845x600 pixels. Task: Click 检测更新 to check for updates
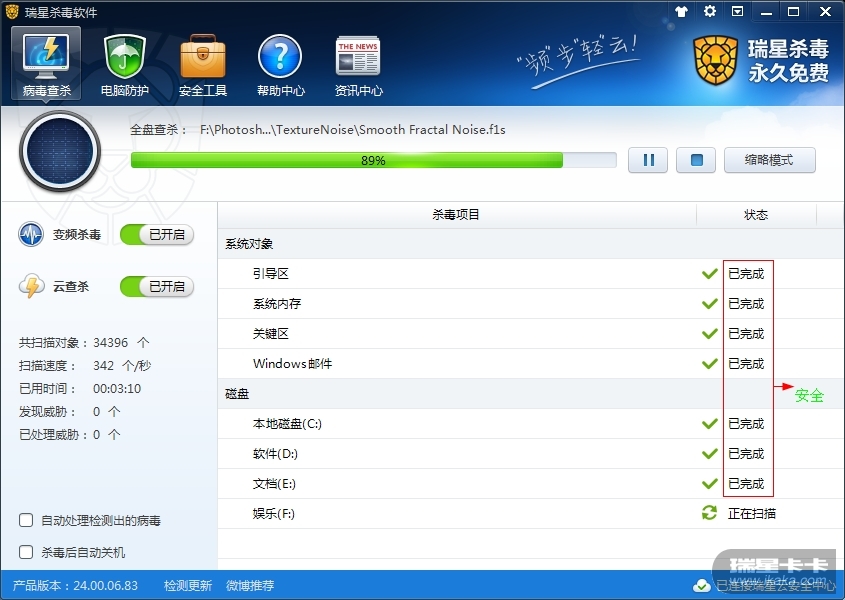click(188, 585)
